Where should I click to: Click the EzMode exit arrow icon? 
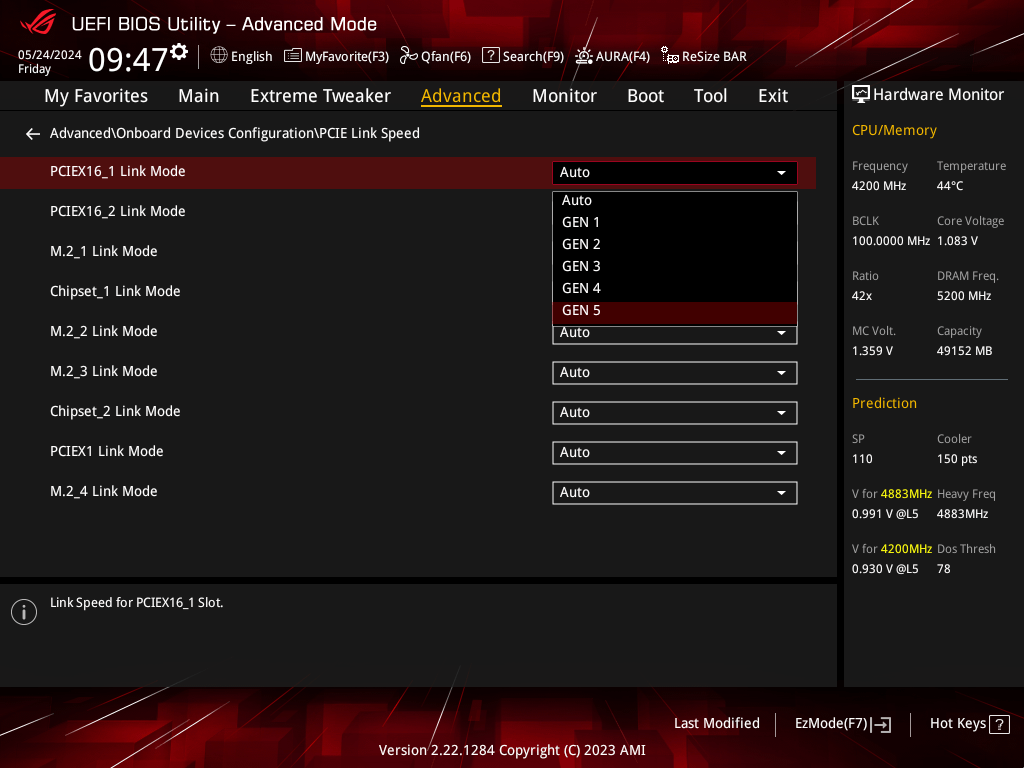(881, 724)
